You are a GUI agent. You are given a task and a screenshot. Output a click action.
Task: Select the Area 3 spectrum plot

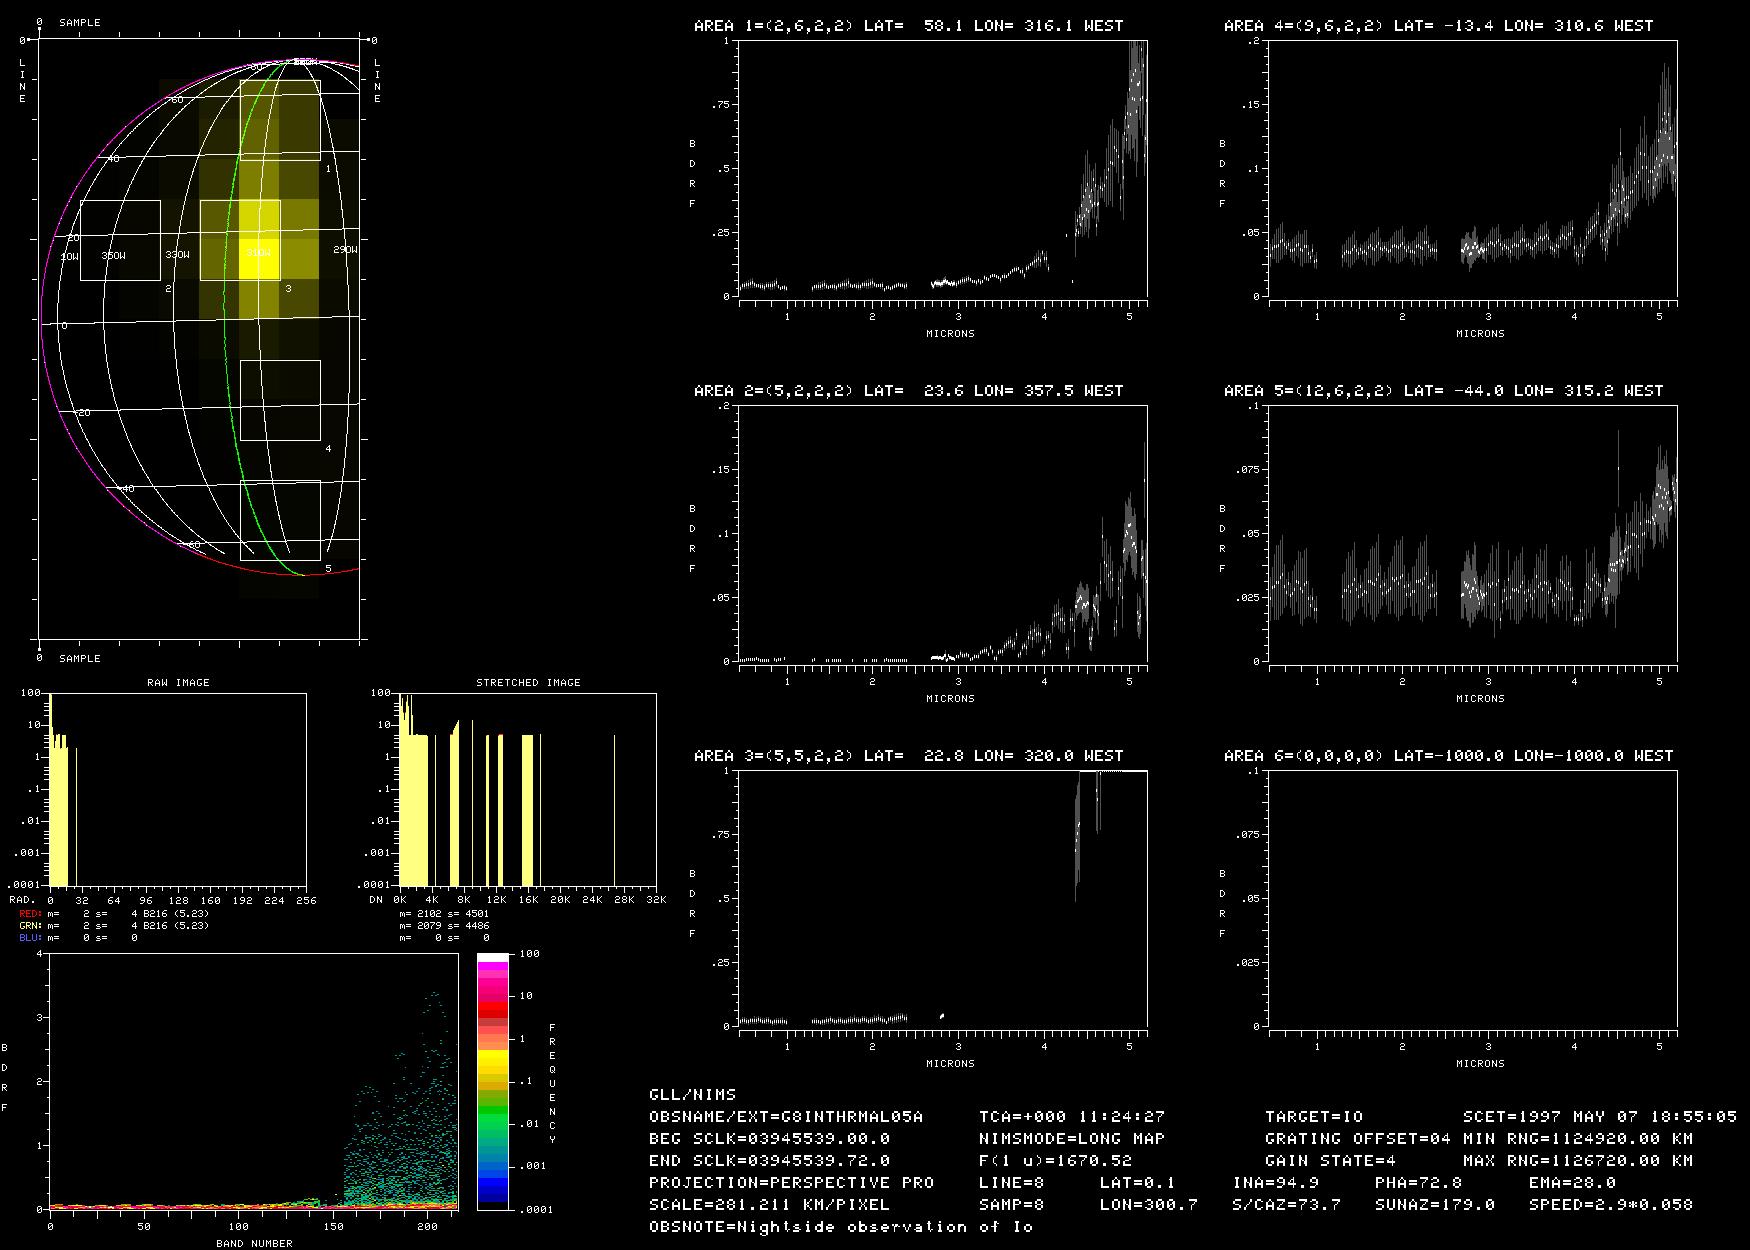[942, 898]
